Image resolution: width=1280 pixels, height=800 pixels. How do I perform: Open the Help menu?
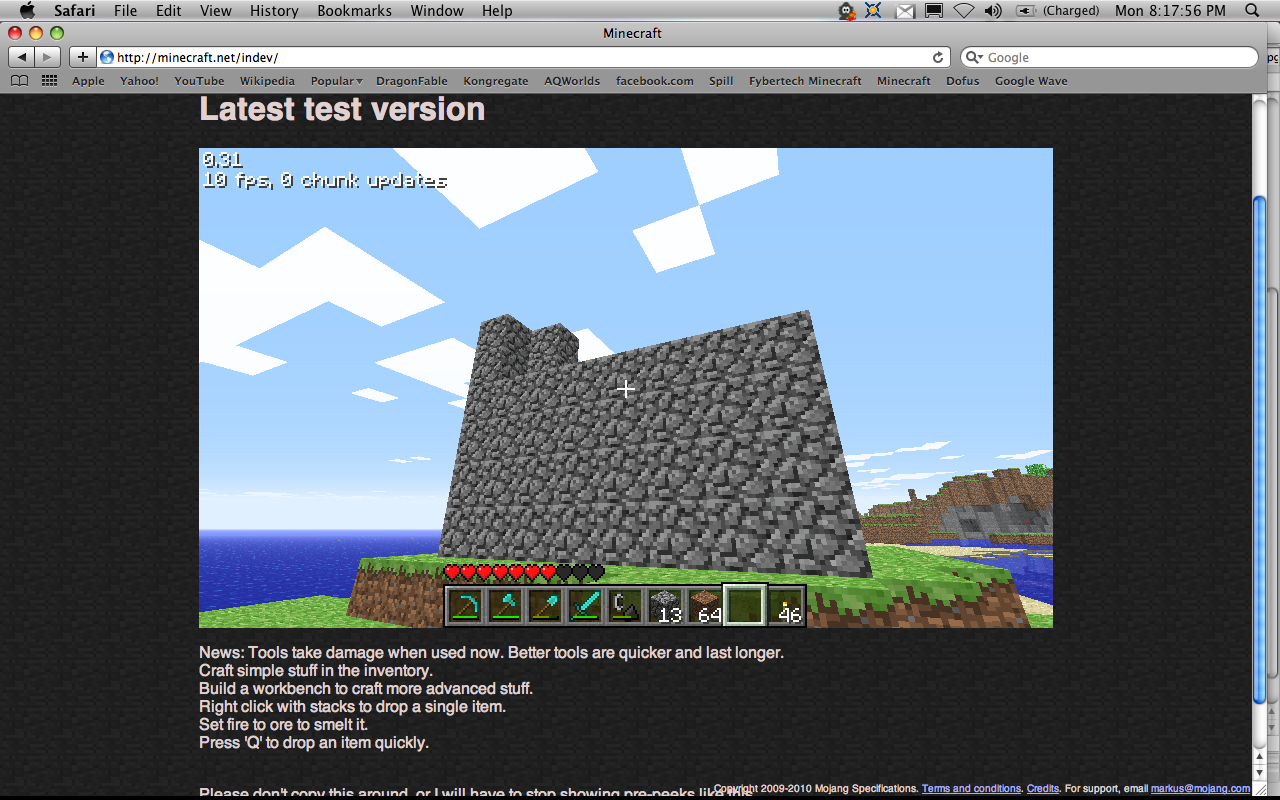pyautogui.click(x=497, y=10)
